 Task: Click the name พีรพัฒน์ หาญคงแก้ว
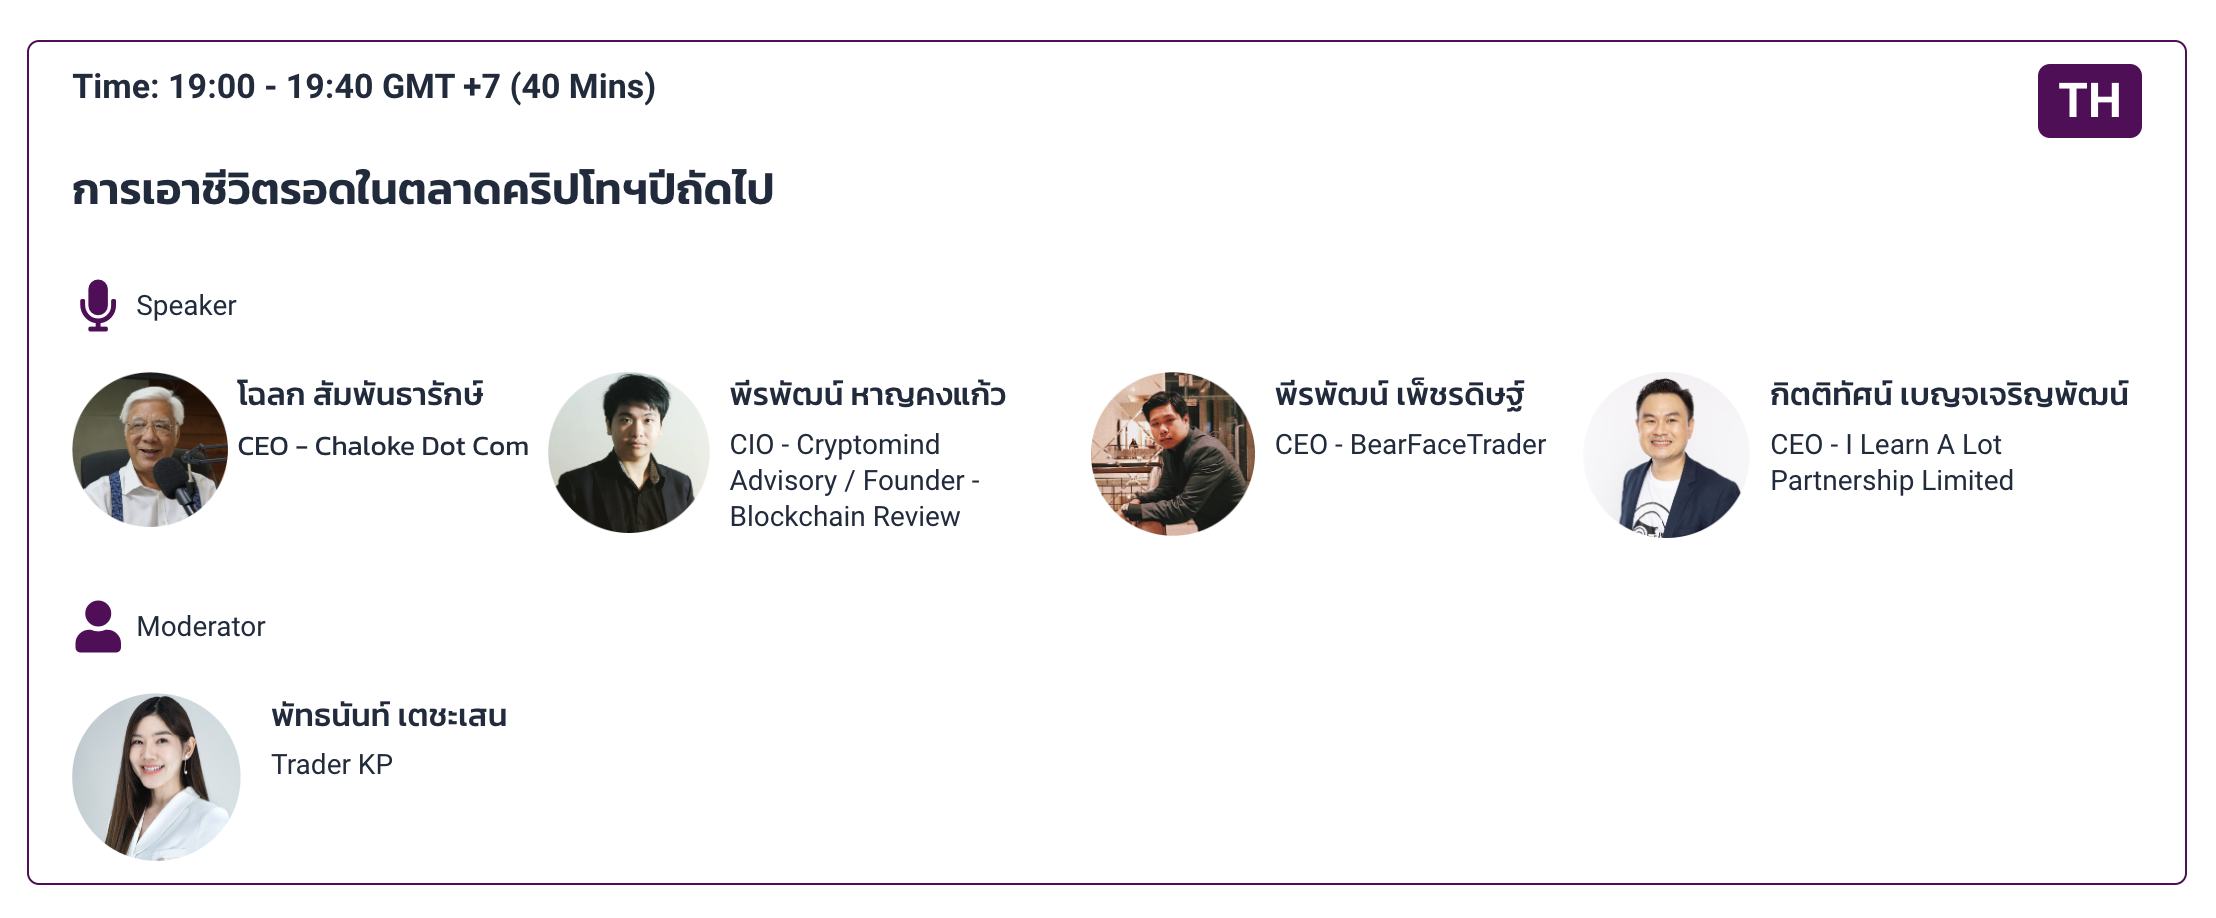pyautogui.click(x=867, y=394)
